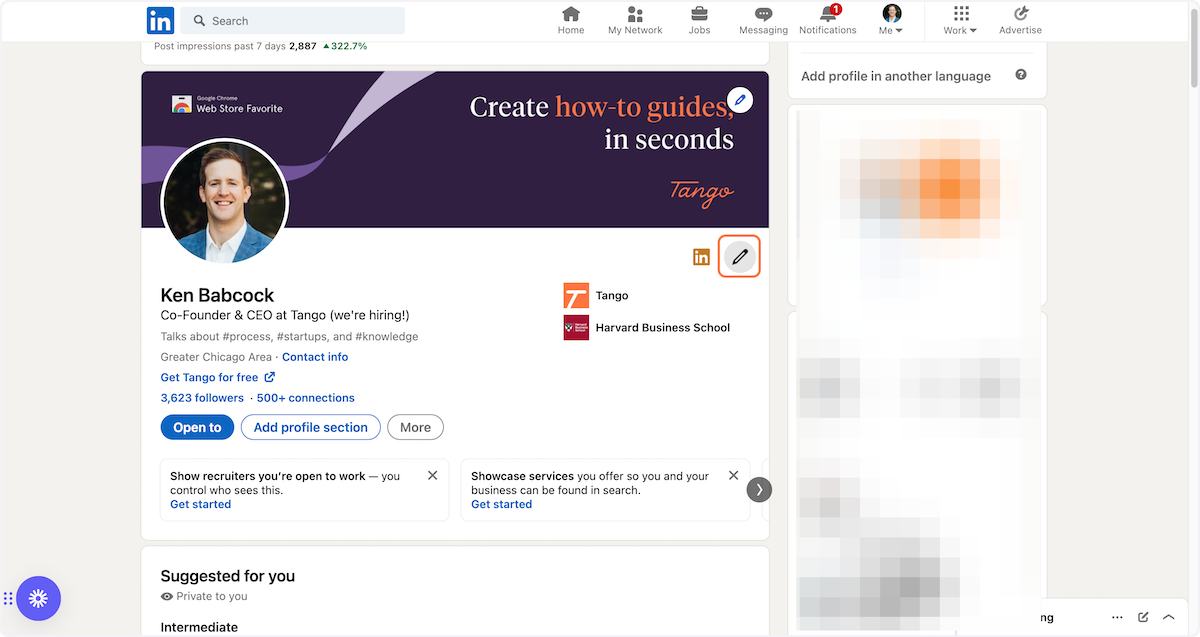The width and height of the screenshot is (1200, 637).
Task: Edit the banner image using the pencil icon
Action: pos(740,99)
